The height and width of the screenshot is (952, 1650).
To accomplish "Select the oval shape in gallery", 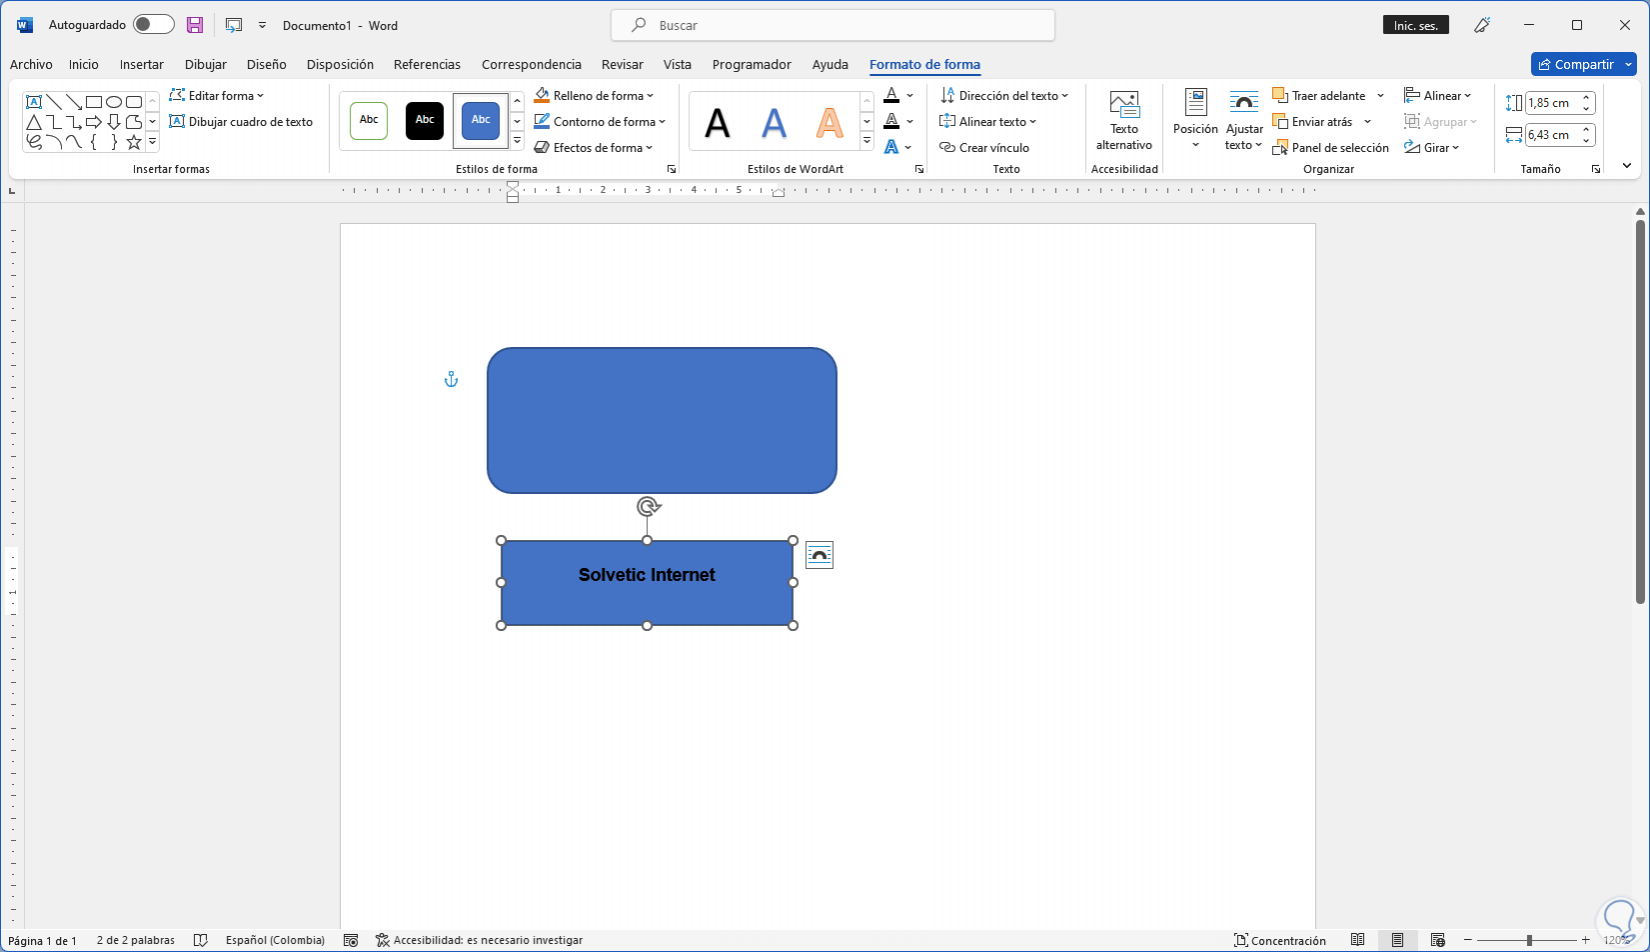I will coord(114,102).
